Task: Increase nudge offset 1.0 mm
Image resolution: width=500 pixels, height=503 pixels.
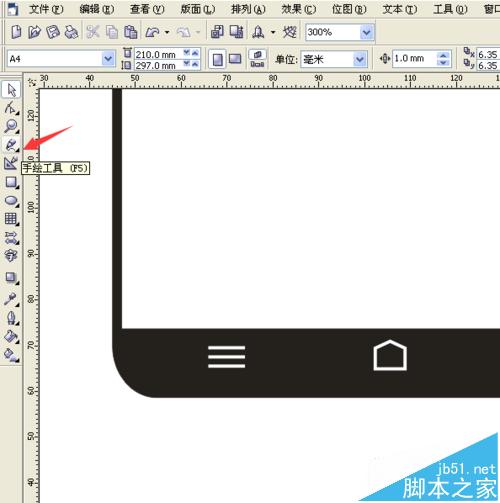Action: point(443,56)
